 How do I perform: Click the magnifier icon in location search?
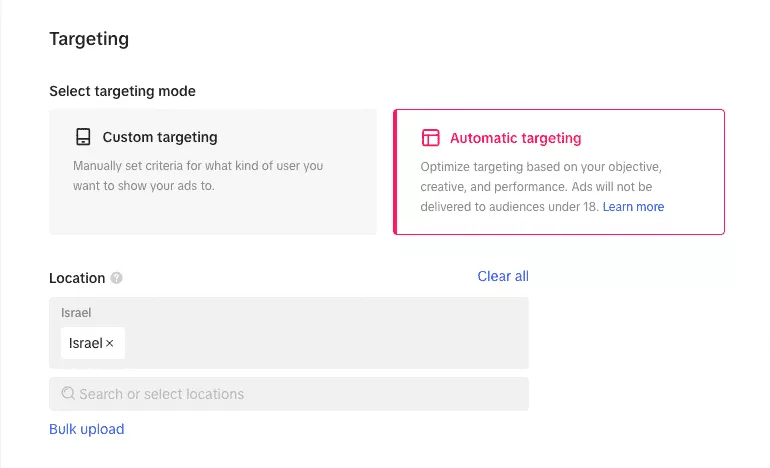[68, 393]
